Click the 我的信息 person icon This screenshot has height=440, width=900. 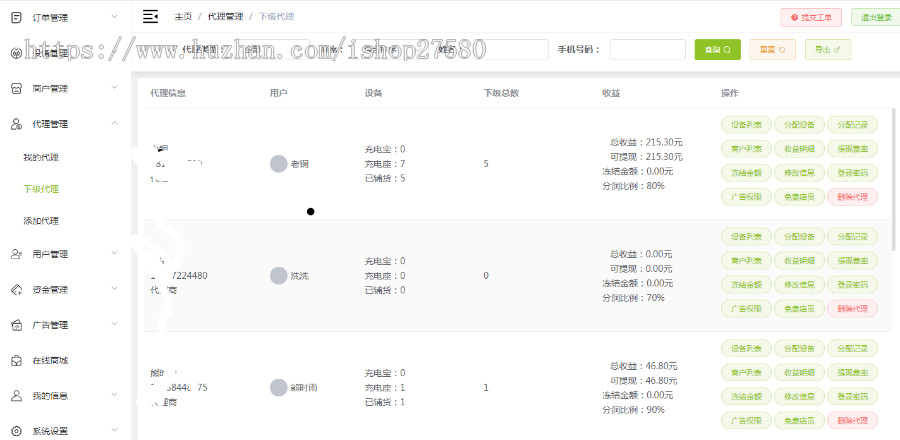[x=16, y=395]
